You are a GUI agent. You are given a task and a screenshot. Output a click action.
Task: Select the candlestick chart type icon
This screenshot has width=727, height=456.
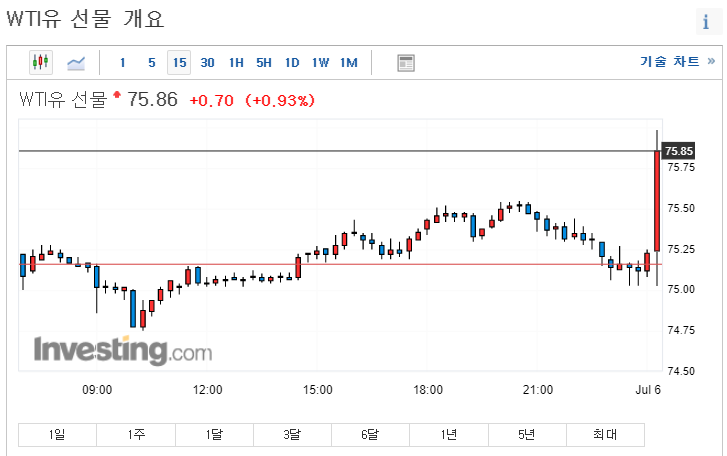pos(41,62)
